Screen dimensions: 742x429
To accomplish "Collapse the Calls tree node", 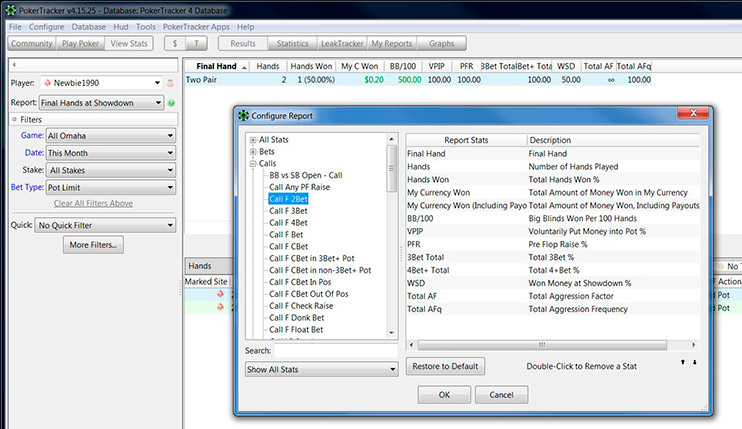I will coord(253,164).
